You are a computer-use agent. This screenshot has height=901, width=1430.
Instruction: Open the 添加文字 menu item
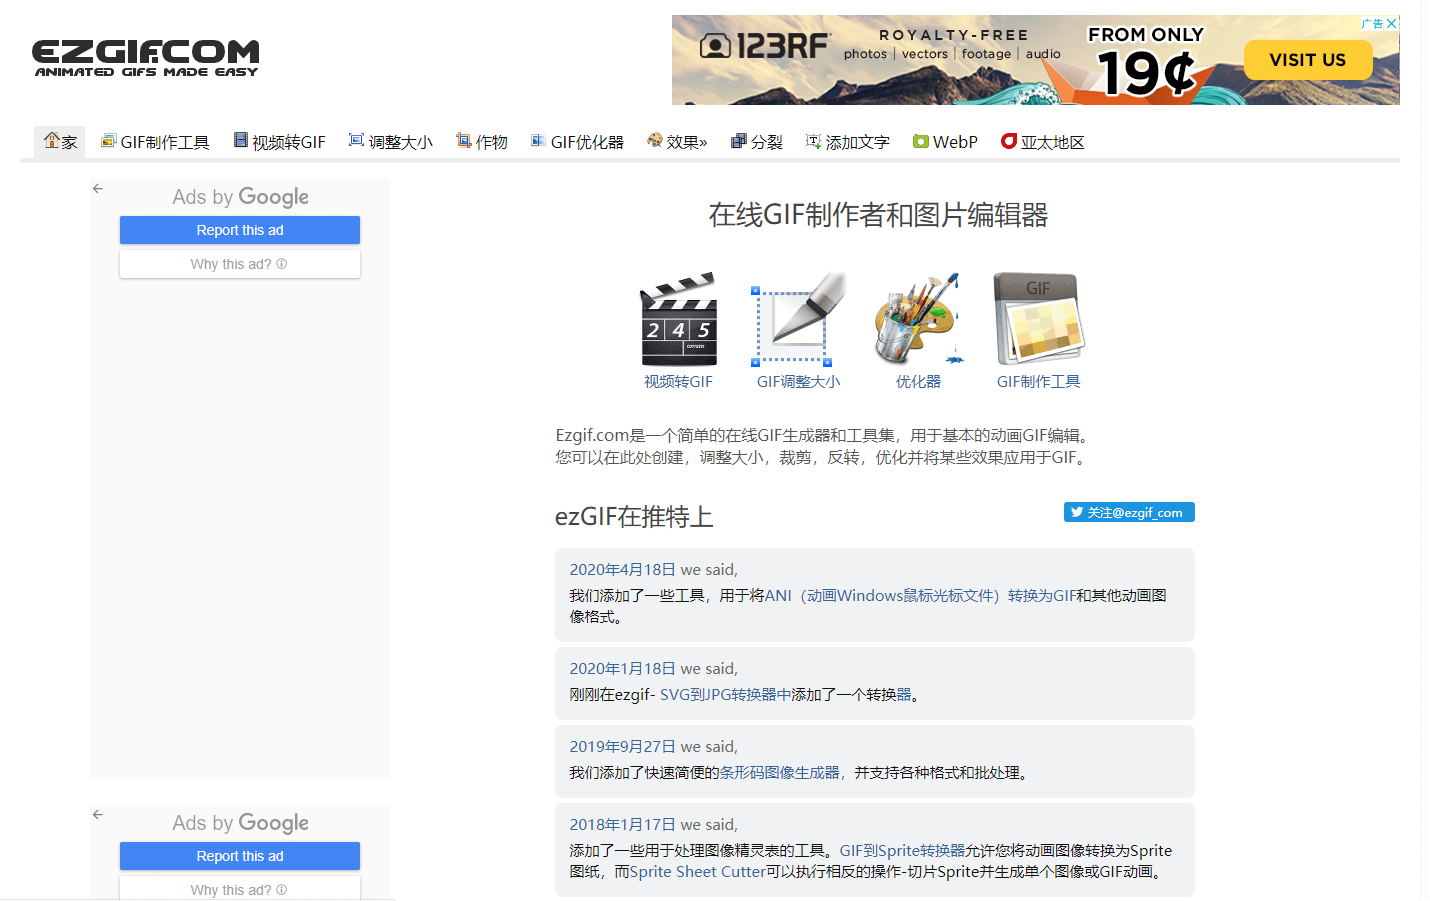click(848, 142)
